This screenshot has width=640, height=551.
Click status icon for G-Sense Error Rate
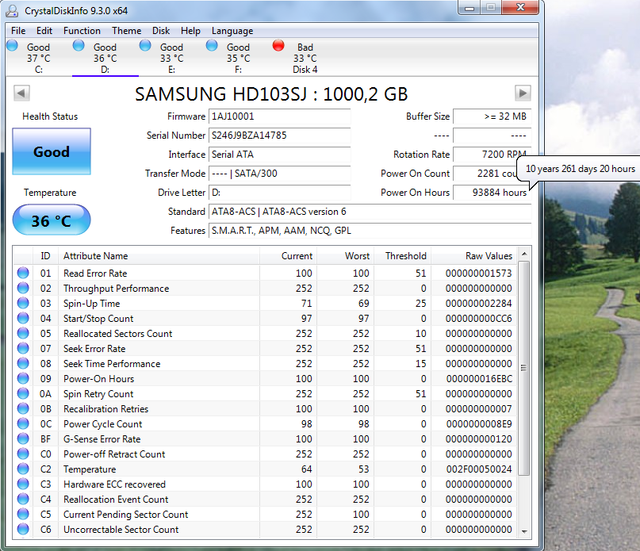tap(23, 439)
